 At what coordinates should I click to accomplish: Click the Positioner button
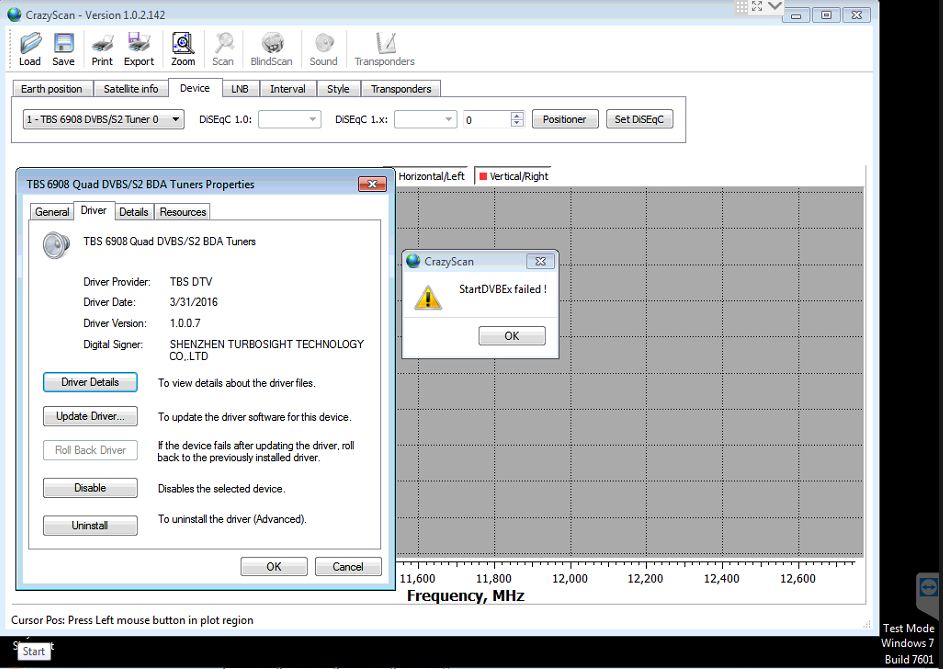point(565,119)
